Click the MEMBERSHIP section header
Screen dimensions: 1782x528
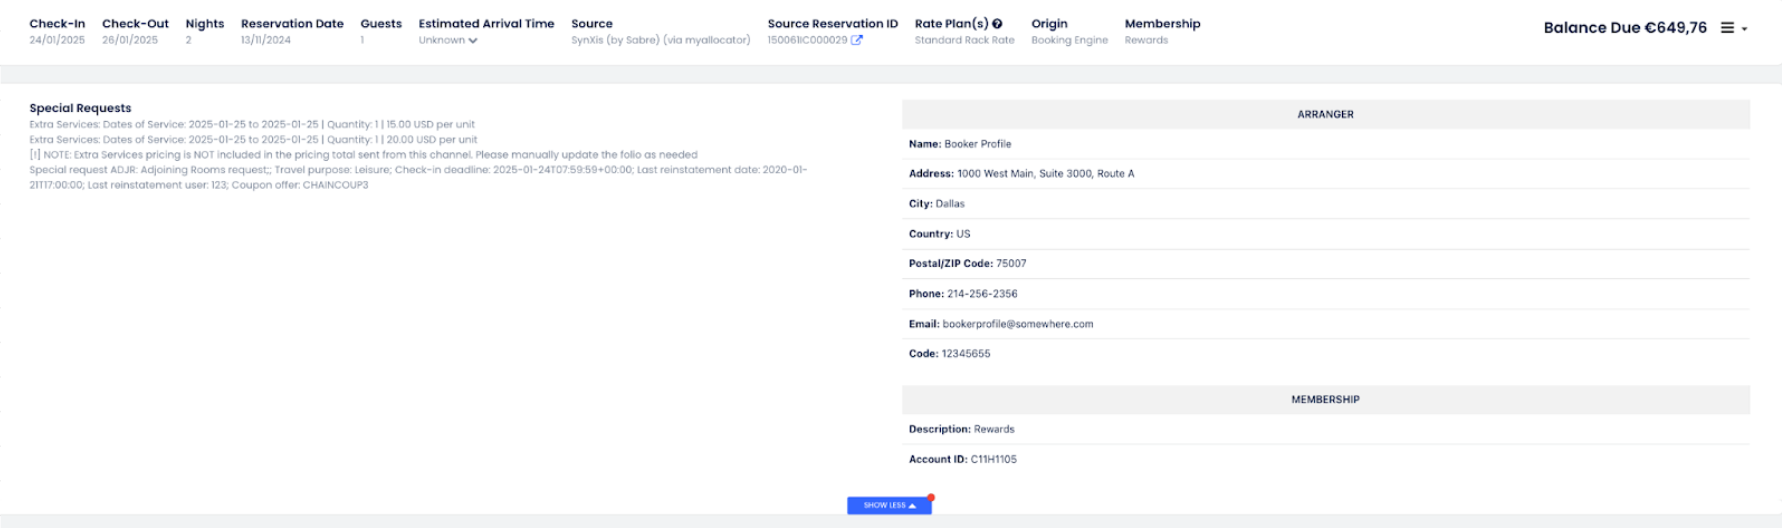[1325, 399]
